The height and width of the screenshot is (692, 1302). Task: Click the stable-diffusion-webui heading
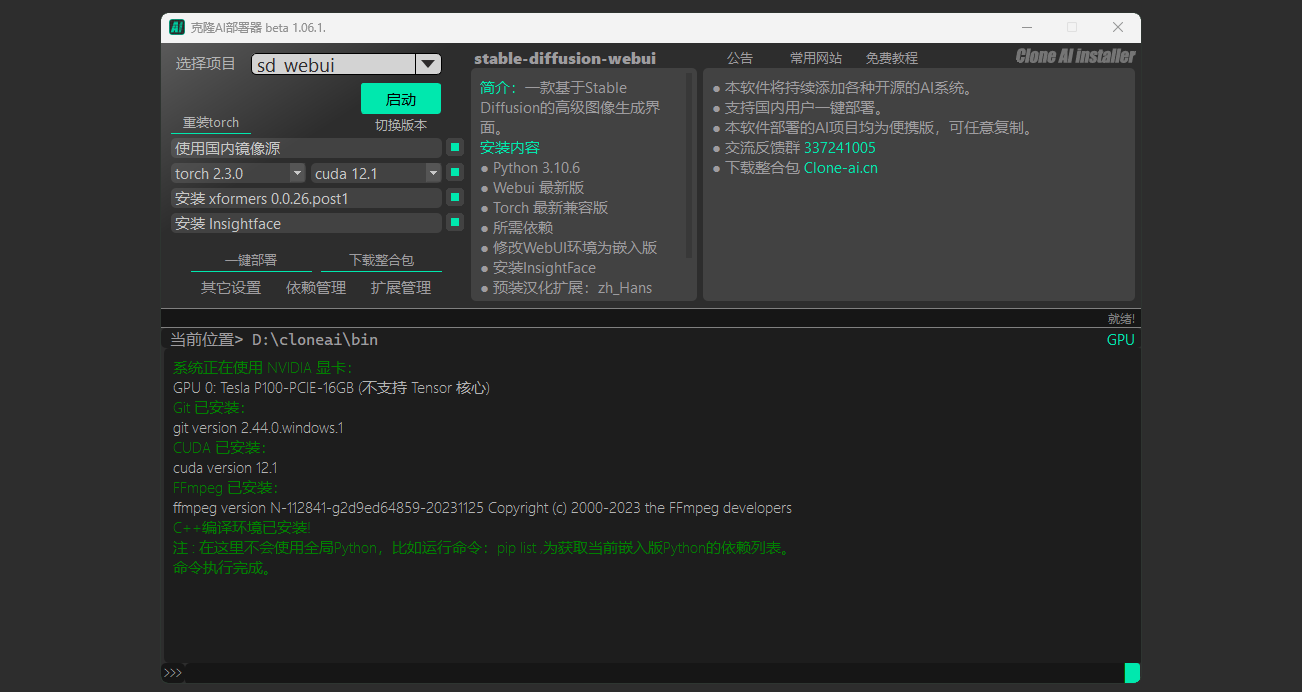click(565, 58)
